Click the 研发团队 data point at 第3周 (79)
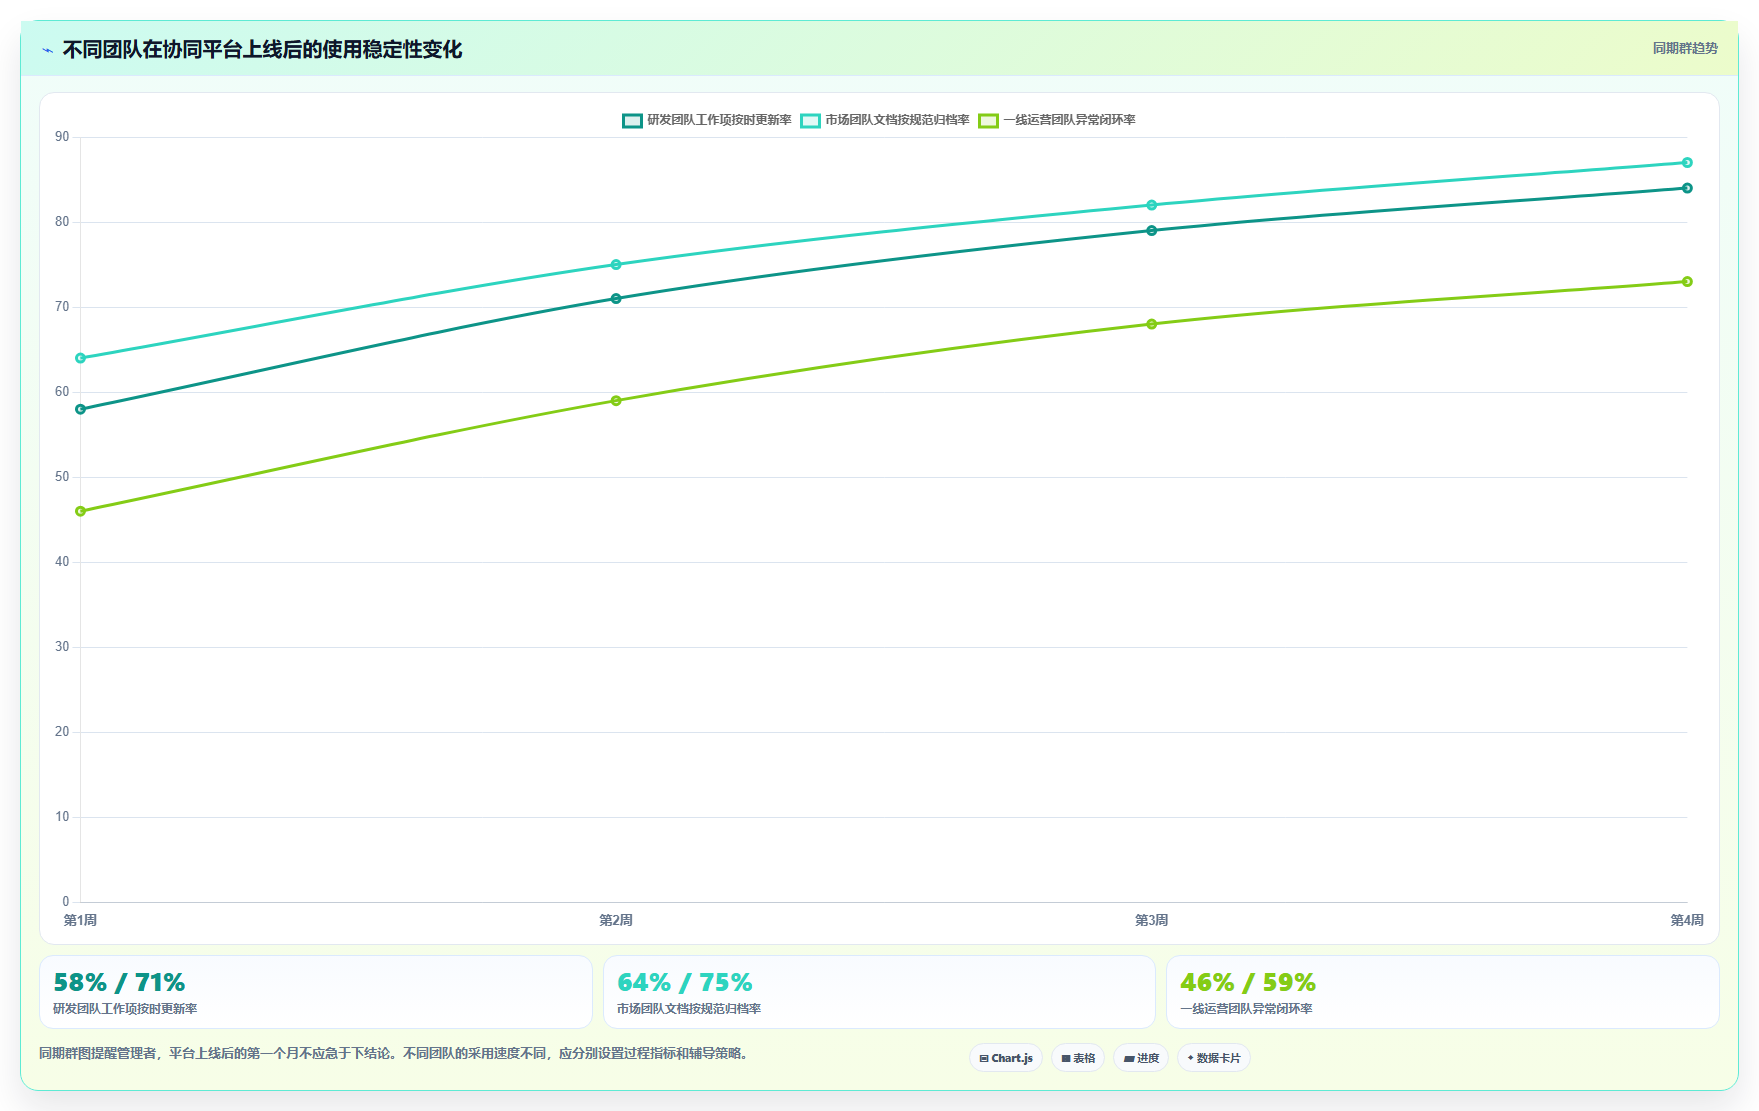The image size is (1759, 1111). point(1152,230)
